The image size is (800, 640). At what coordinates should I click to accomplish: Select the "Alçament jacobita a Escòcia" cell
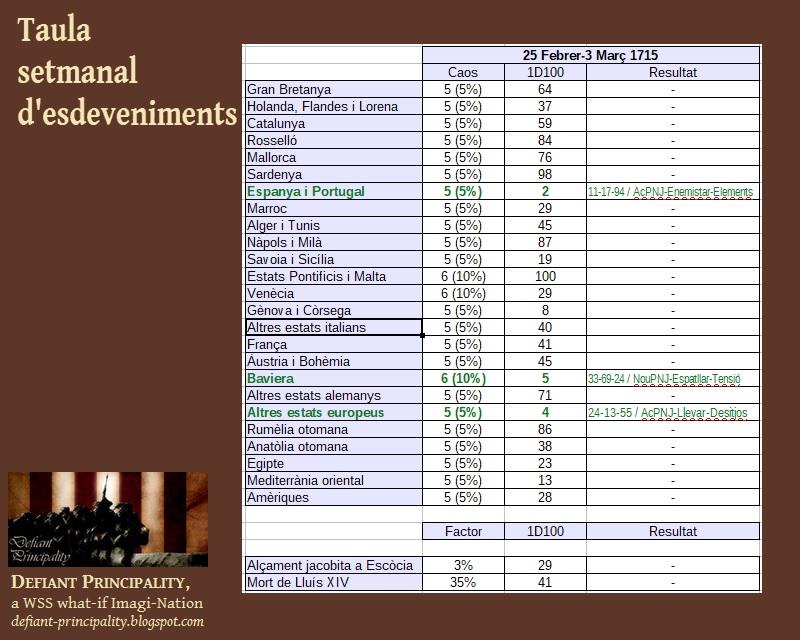tap(334, 565)
